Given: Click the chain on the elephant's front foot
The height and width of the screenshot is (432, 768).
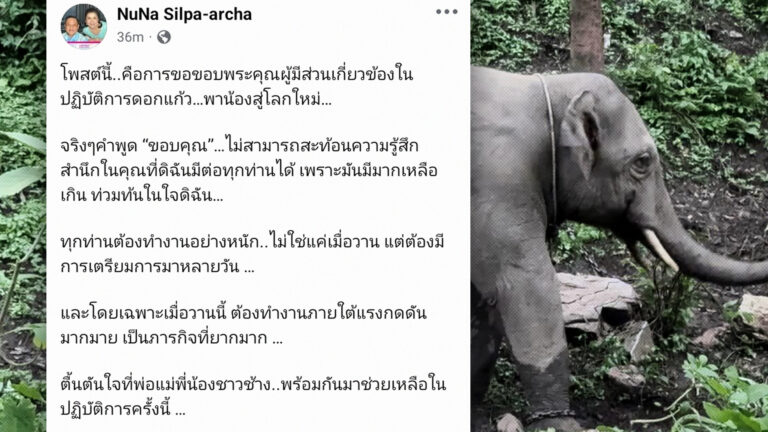Looking at the screenshot, I should pos(548,415).
